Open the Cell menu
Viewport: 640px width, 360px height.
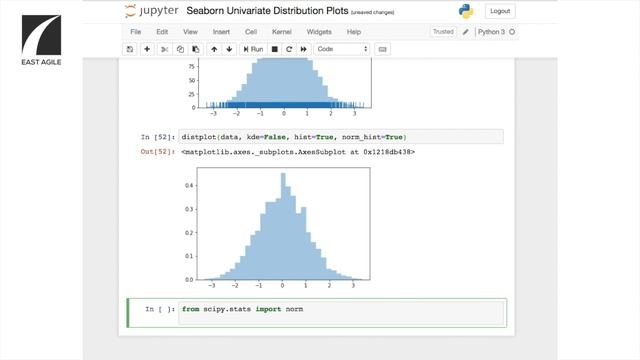click(251, 32)
